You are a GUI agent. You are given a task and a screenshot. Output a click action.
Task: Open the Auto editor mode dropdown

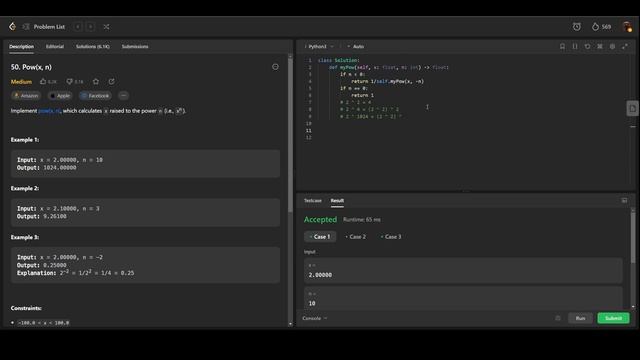(356, 47)
